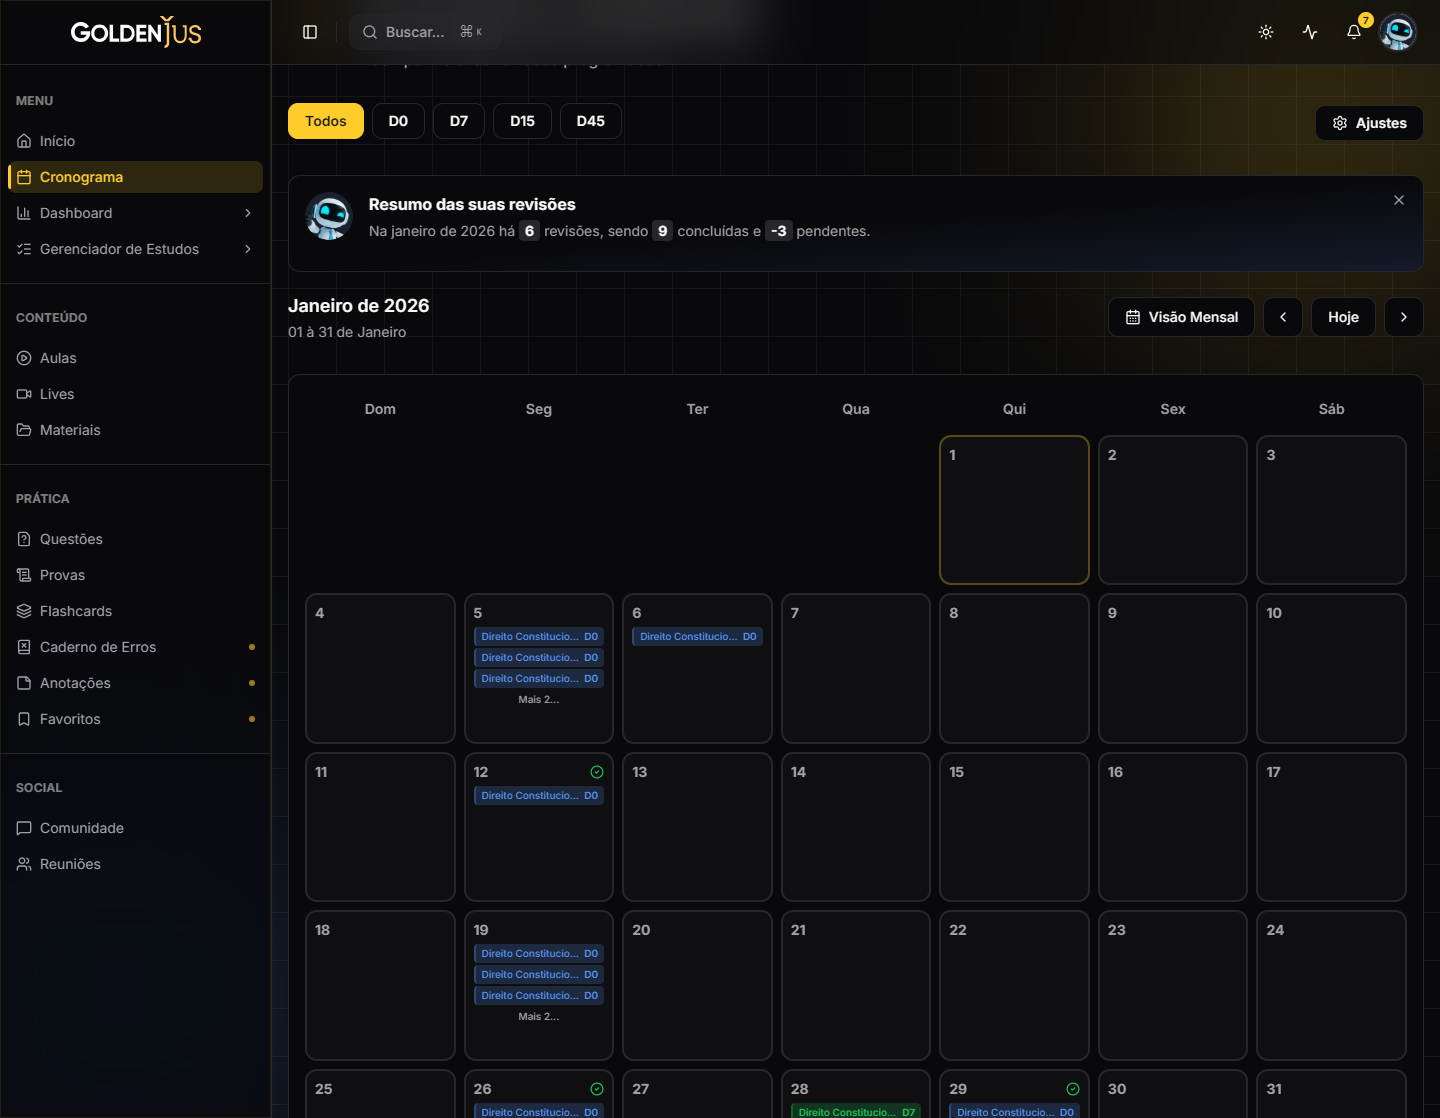Open the Ajustes settings button
The height and width of the screenshot is (1118, 1440).
1369,123
